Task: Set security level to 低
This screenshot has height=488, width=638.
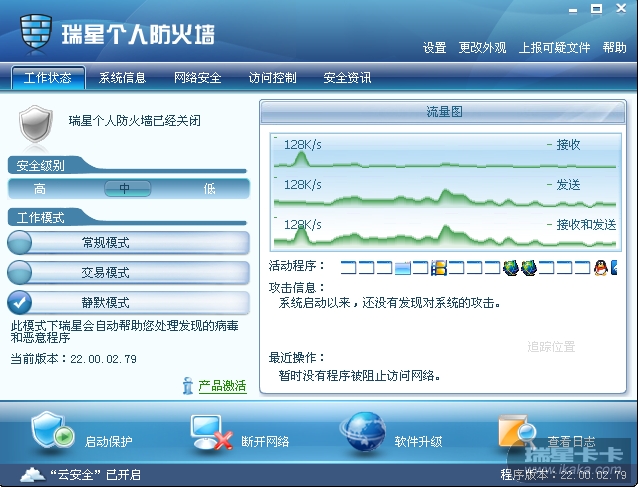Action: pos(209,188)
